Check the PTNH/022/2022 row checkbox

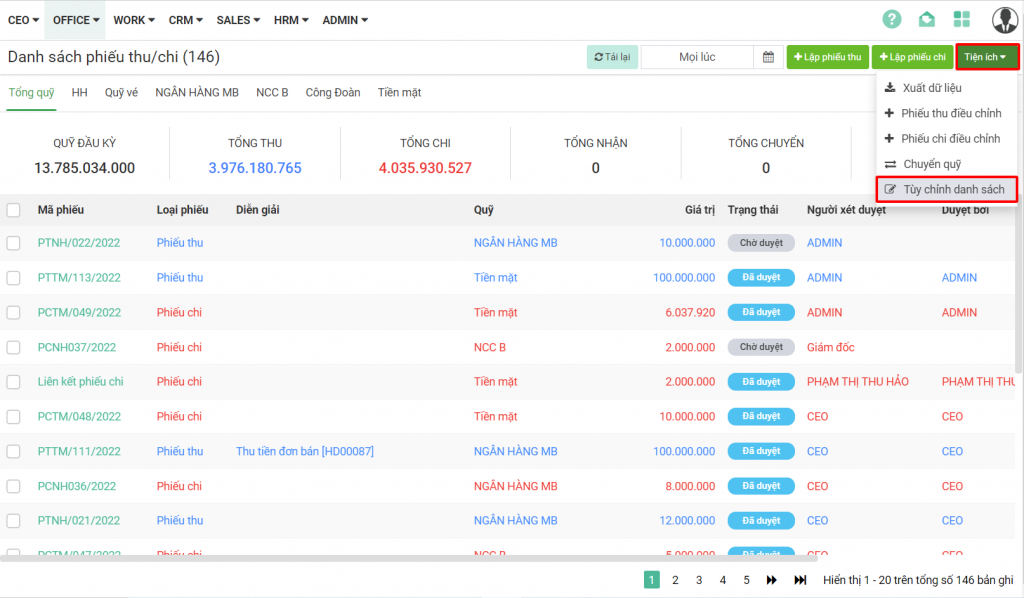[x=14, y=243]
